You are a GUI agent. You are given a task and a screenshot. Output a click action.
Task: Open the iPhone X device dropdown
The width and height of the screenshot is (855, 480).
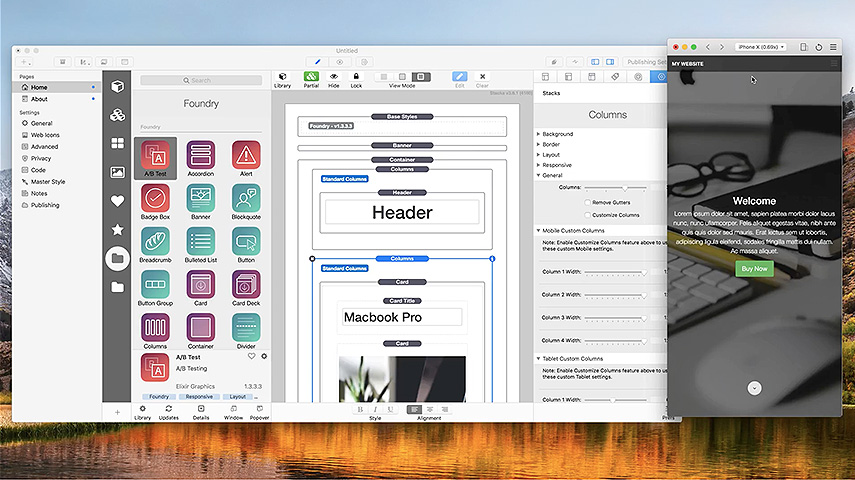[x=760, y=47]
